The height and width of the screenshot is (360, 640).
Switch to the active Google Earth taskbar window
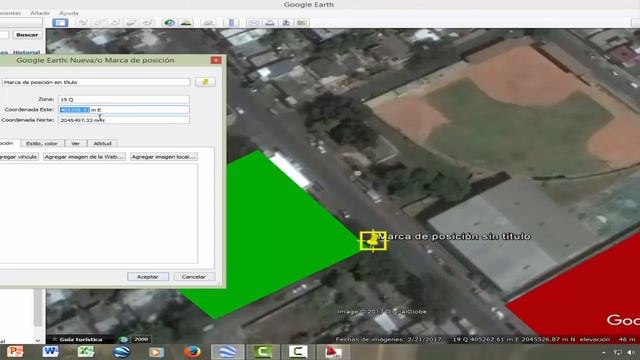pos(227,352)
